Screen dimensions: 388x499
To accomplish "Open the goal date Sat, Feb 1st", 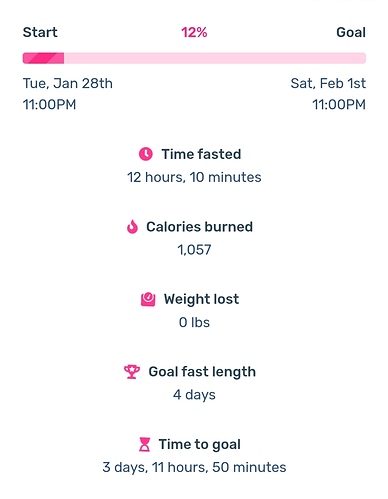I will (328, 83).
